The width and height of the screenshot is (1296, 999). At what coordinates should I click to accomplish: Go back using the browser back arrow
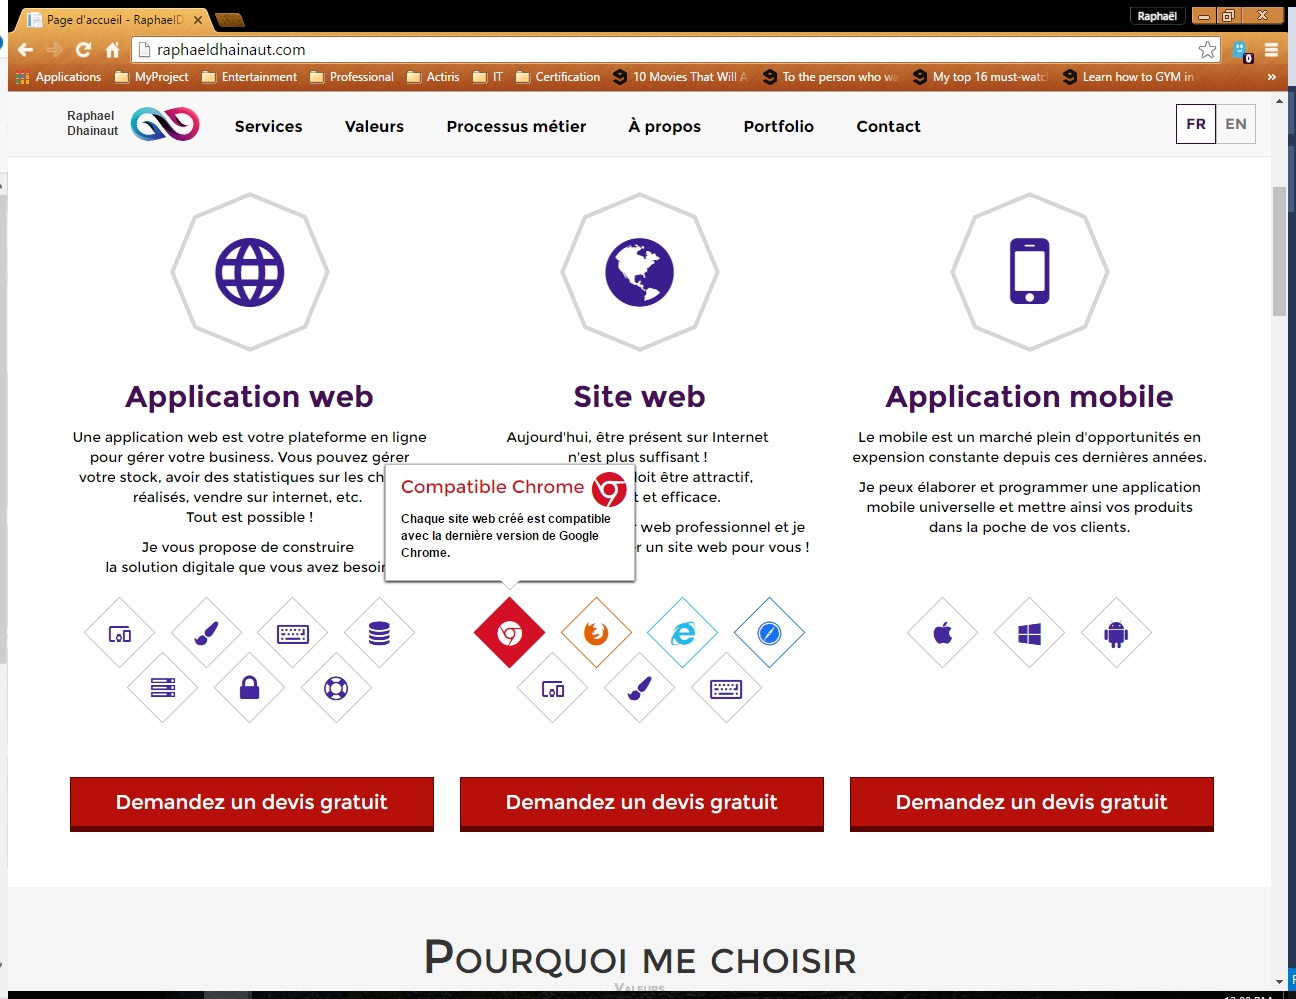(x=26, y=49)
